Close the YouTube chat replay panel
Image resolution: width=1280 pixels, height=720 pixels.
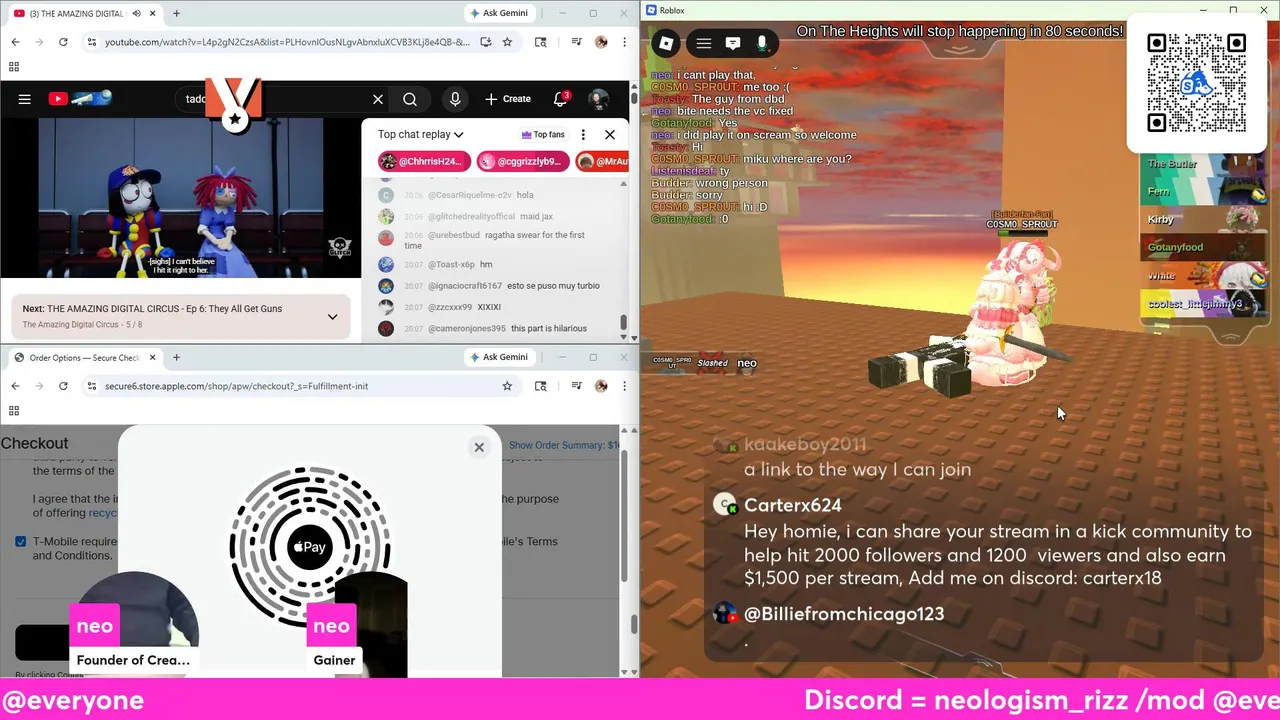pyautogui.click(x=610, y=134)
